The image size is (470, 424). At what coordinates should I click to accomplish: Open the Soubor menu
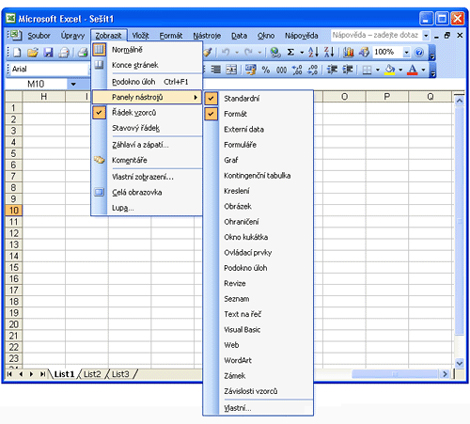[39, 36]
